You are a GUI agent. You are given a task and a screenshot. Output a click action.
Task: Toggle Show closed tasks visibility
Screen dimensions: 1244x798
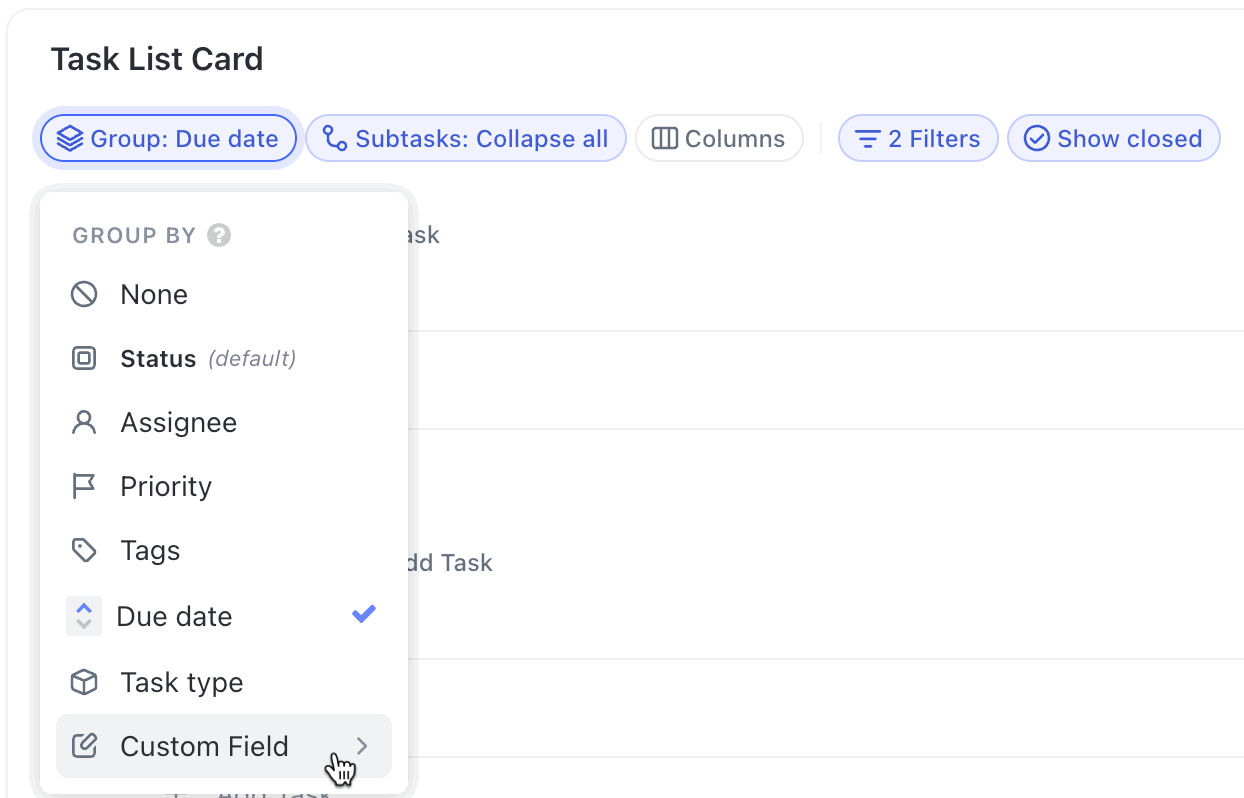(1113, 139)
